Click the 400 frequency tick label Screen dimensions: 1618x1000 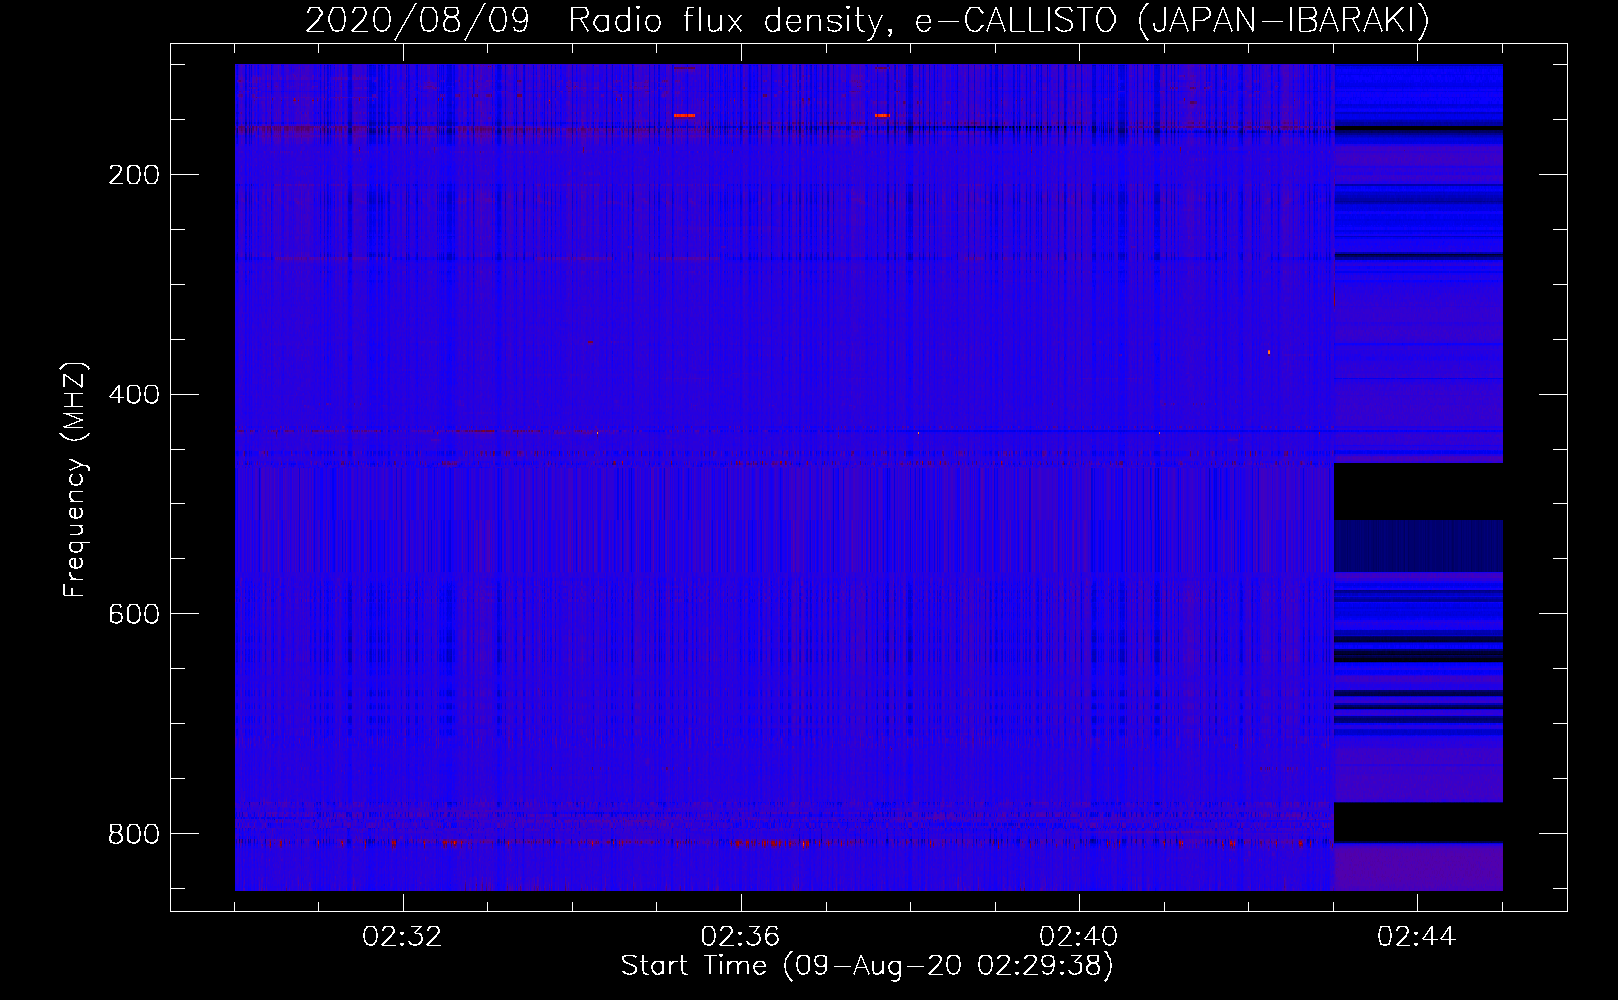pos(134,395)
